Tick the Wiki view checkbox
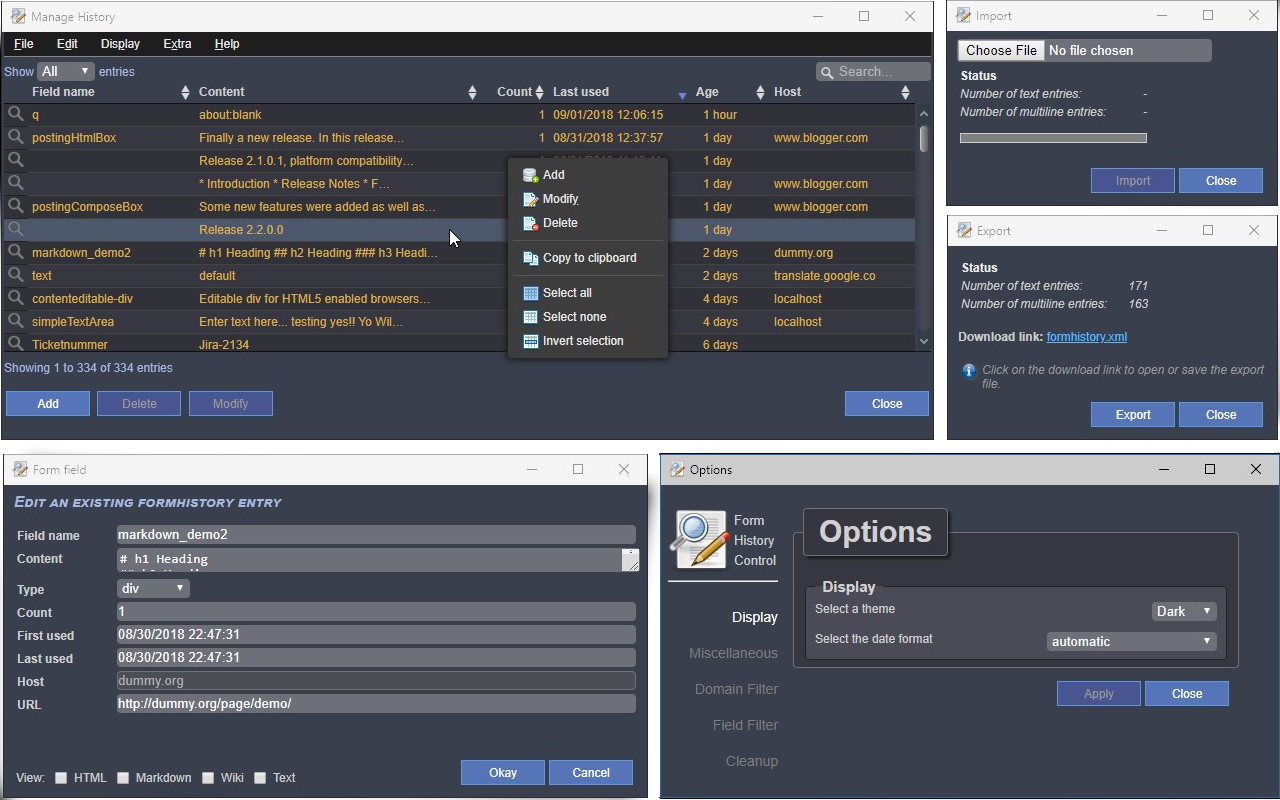This screenshot has width=1280, height=800. (208, 778)
